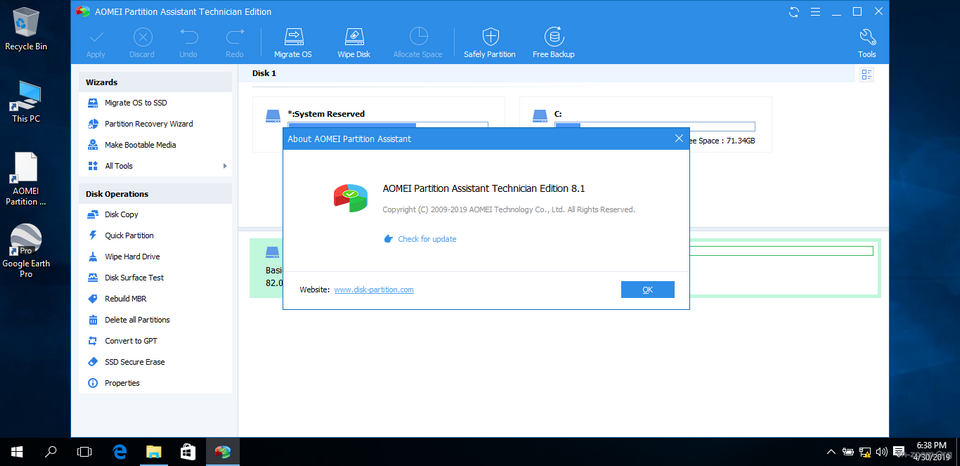
Task: Click the C: partition usage bar
Action: [654, 126]
